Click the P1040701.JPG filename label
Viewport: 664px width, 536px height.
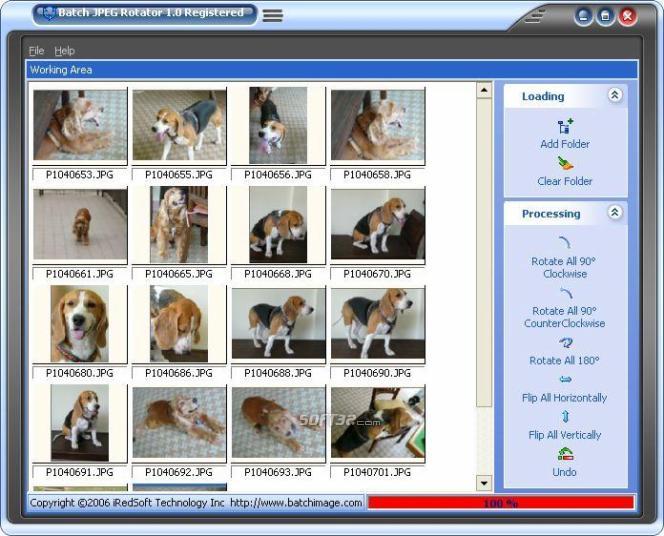pyautogui.click(x=377, y=472)
